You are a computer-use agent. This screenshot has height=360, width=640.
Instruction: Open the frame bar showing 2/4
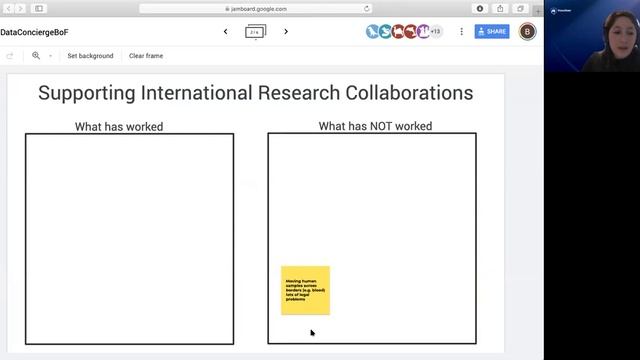[256, 31]
